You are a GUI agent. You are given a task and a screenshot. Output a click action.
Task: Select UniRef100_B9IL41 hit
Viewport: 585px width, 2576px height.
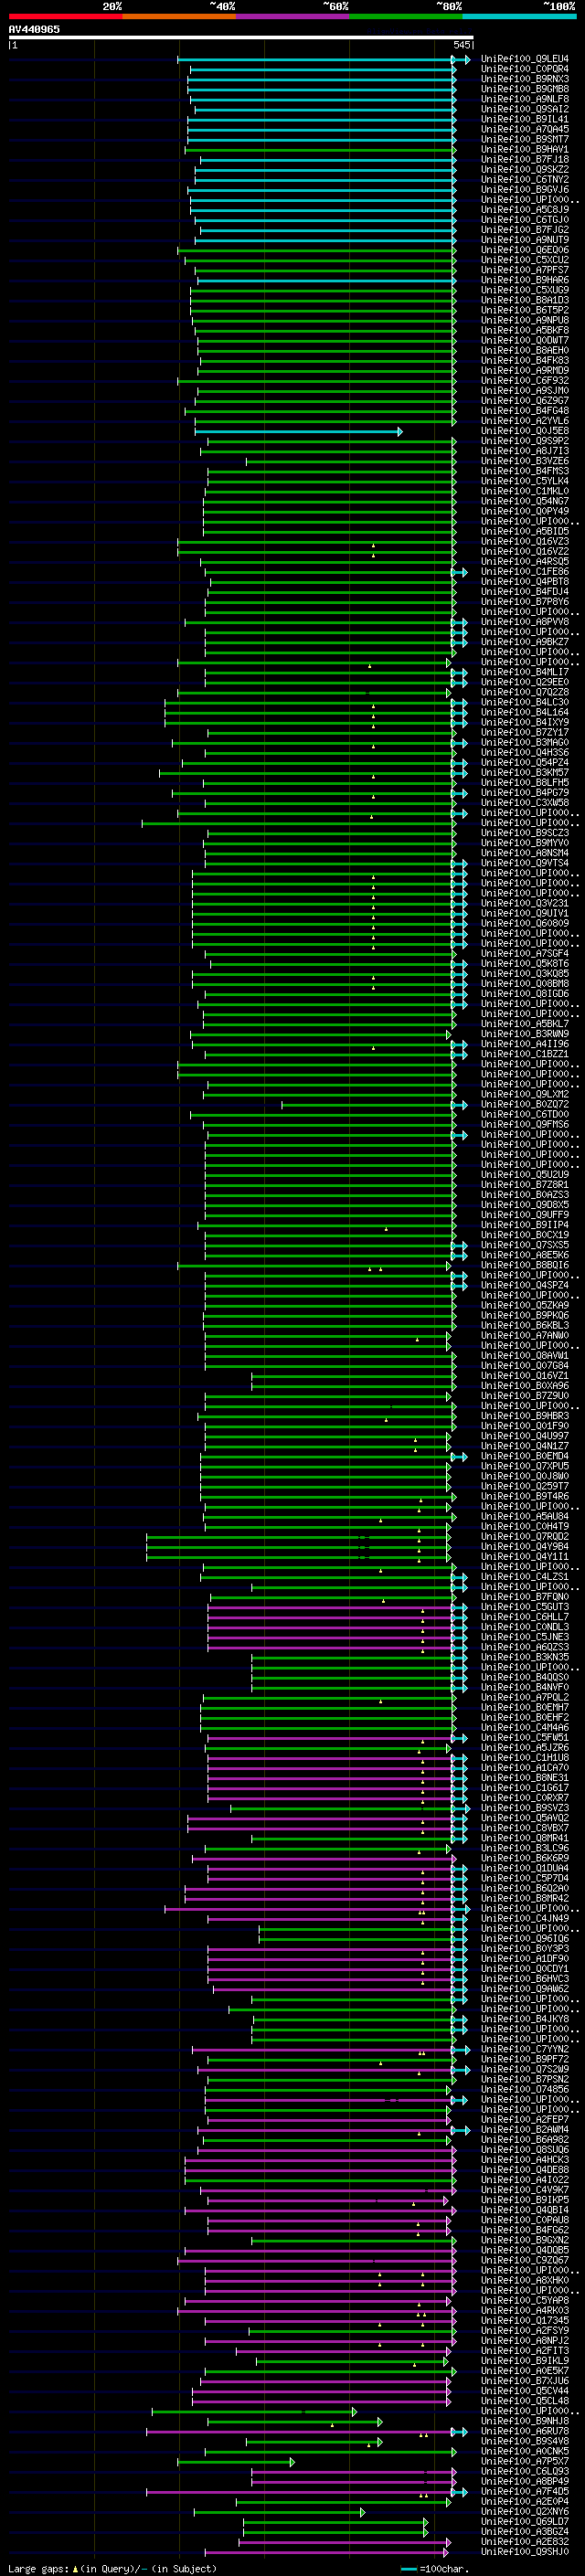tap(525, 119)
